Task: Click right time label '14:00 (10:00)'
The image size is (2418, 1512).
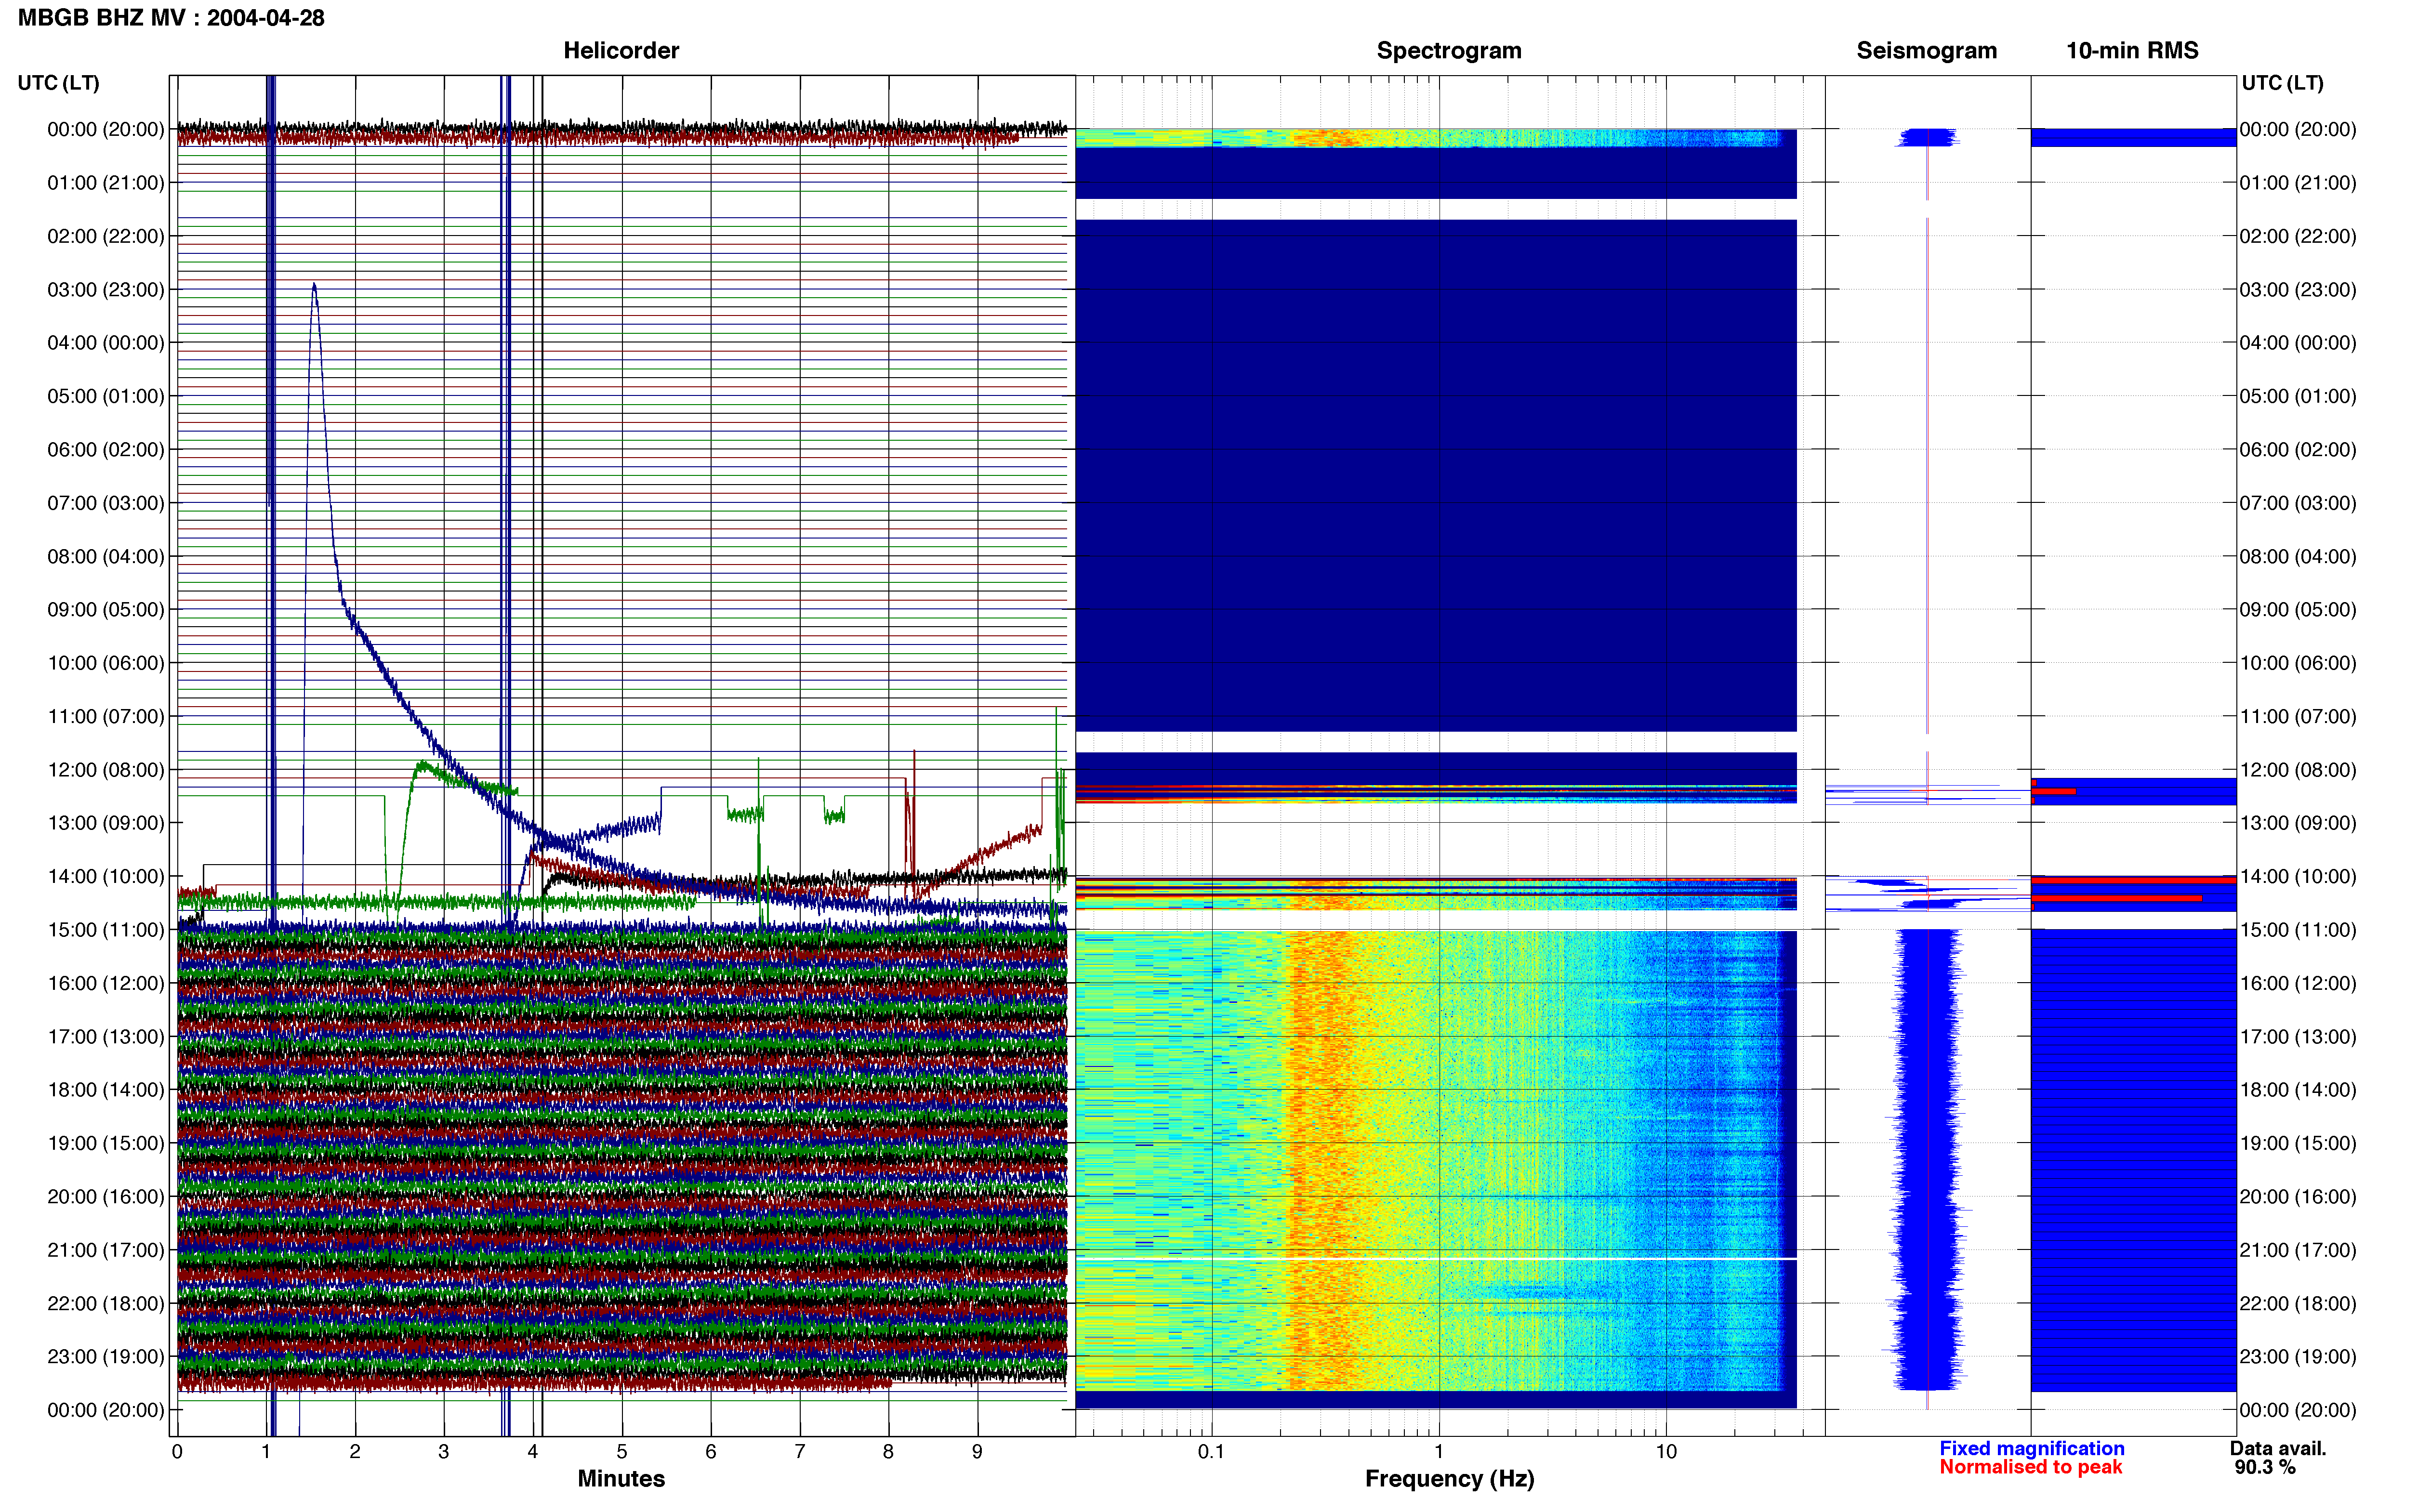Action: 2298,877
